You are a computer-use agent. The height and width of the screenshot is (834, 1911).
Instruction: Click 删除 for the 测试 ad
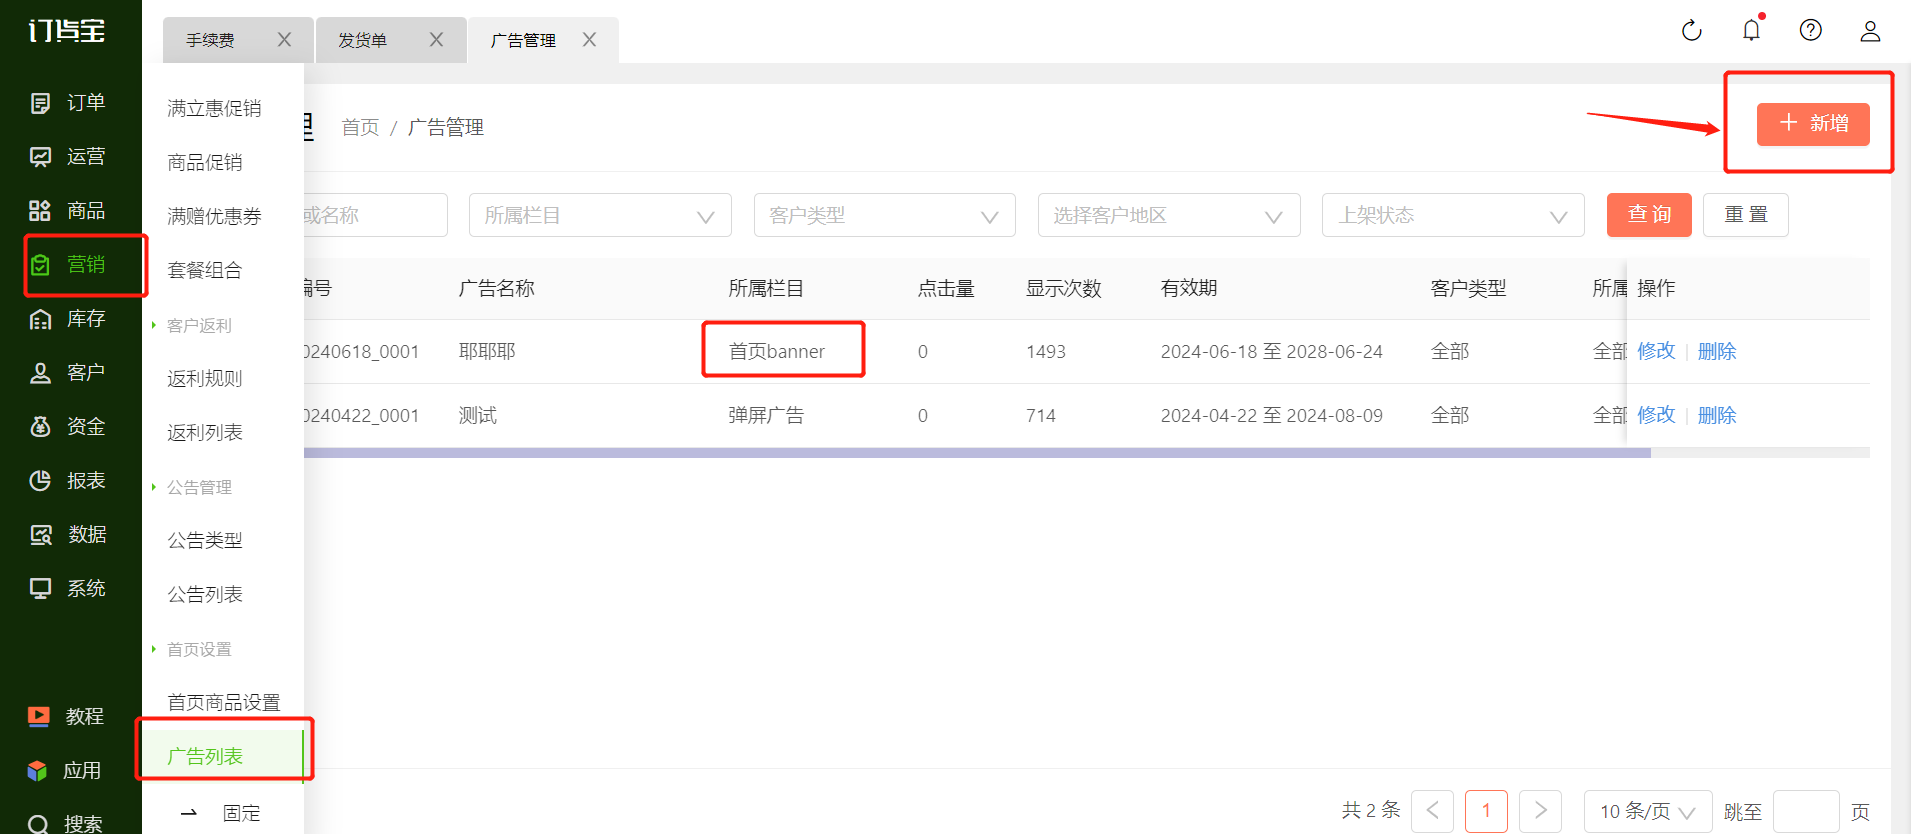tap(1717, 415)
